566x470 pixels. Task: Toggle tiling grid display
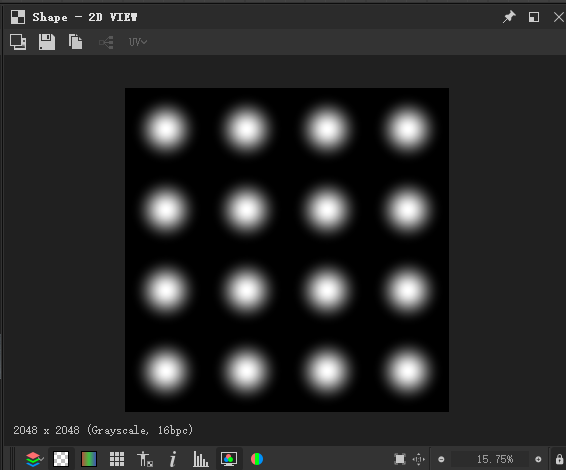[x=117, y=459]
